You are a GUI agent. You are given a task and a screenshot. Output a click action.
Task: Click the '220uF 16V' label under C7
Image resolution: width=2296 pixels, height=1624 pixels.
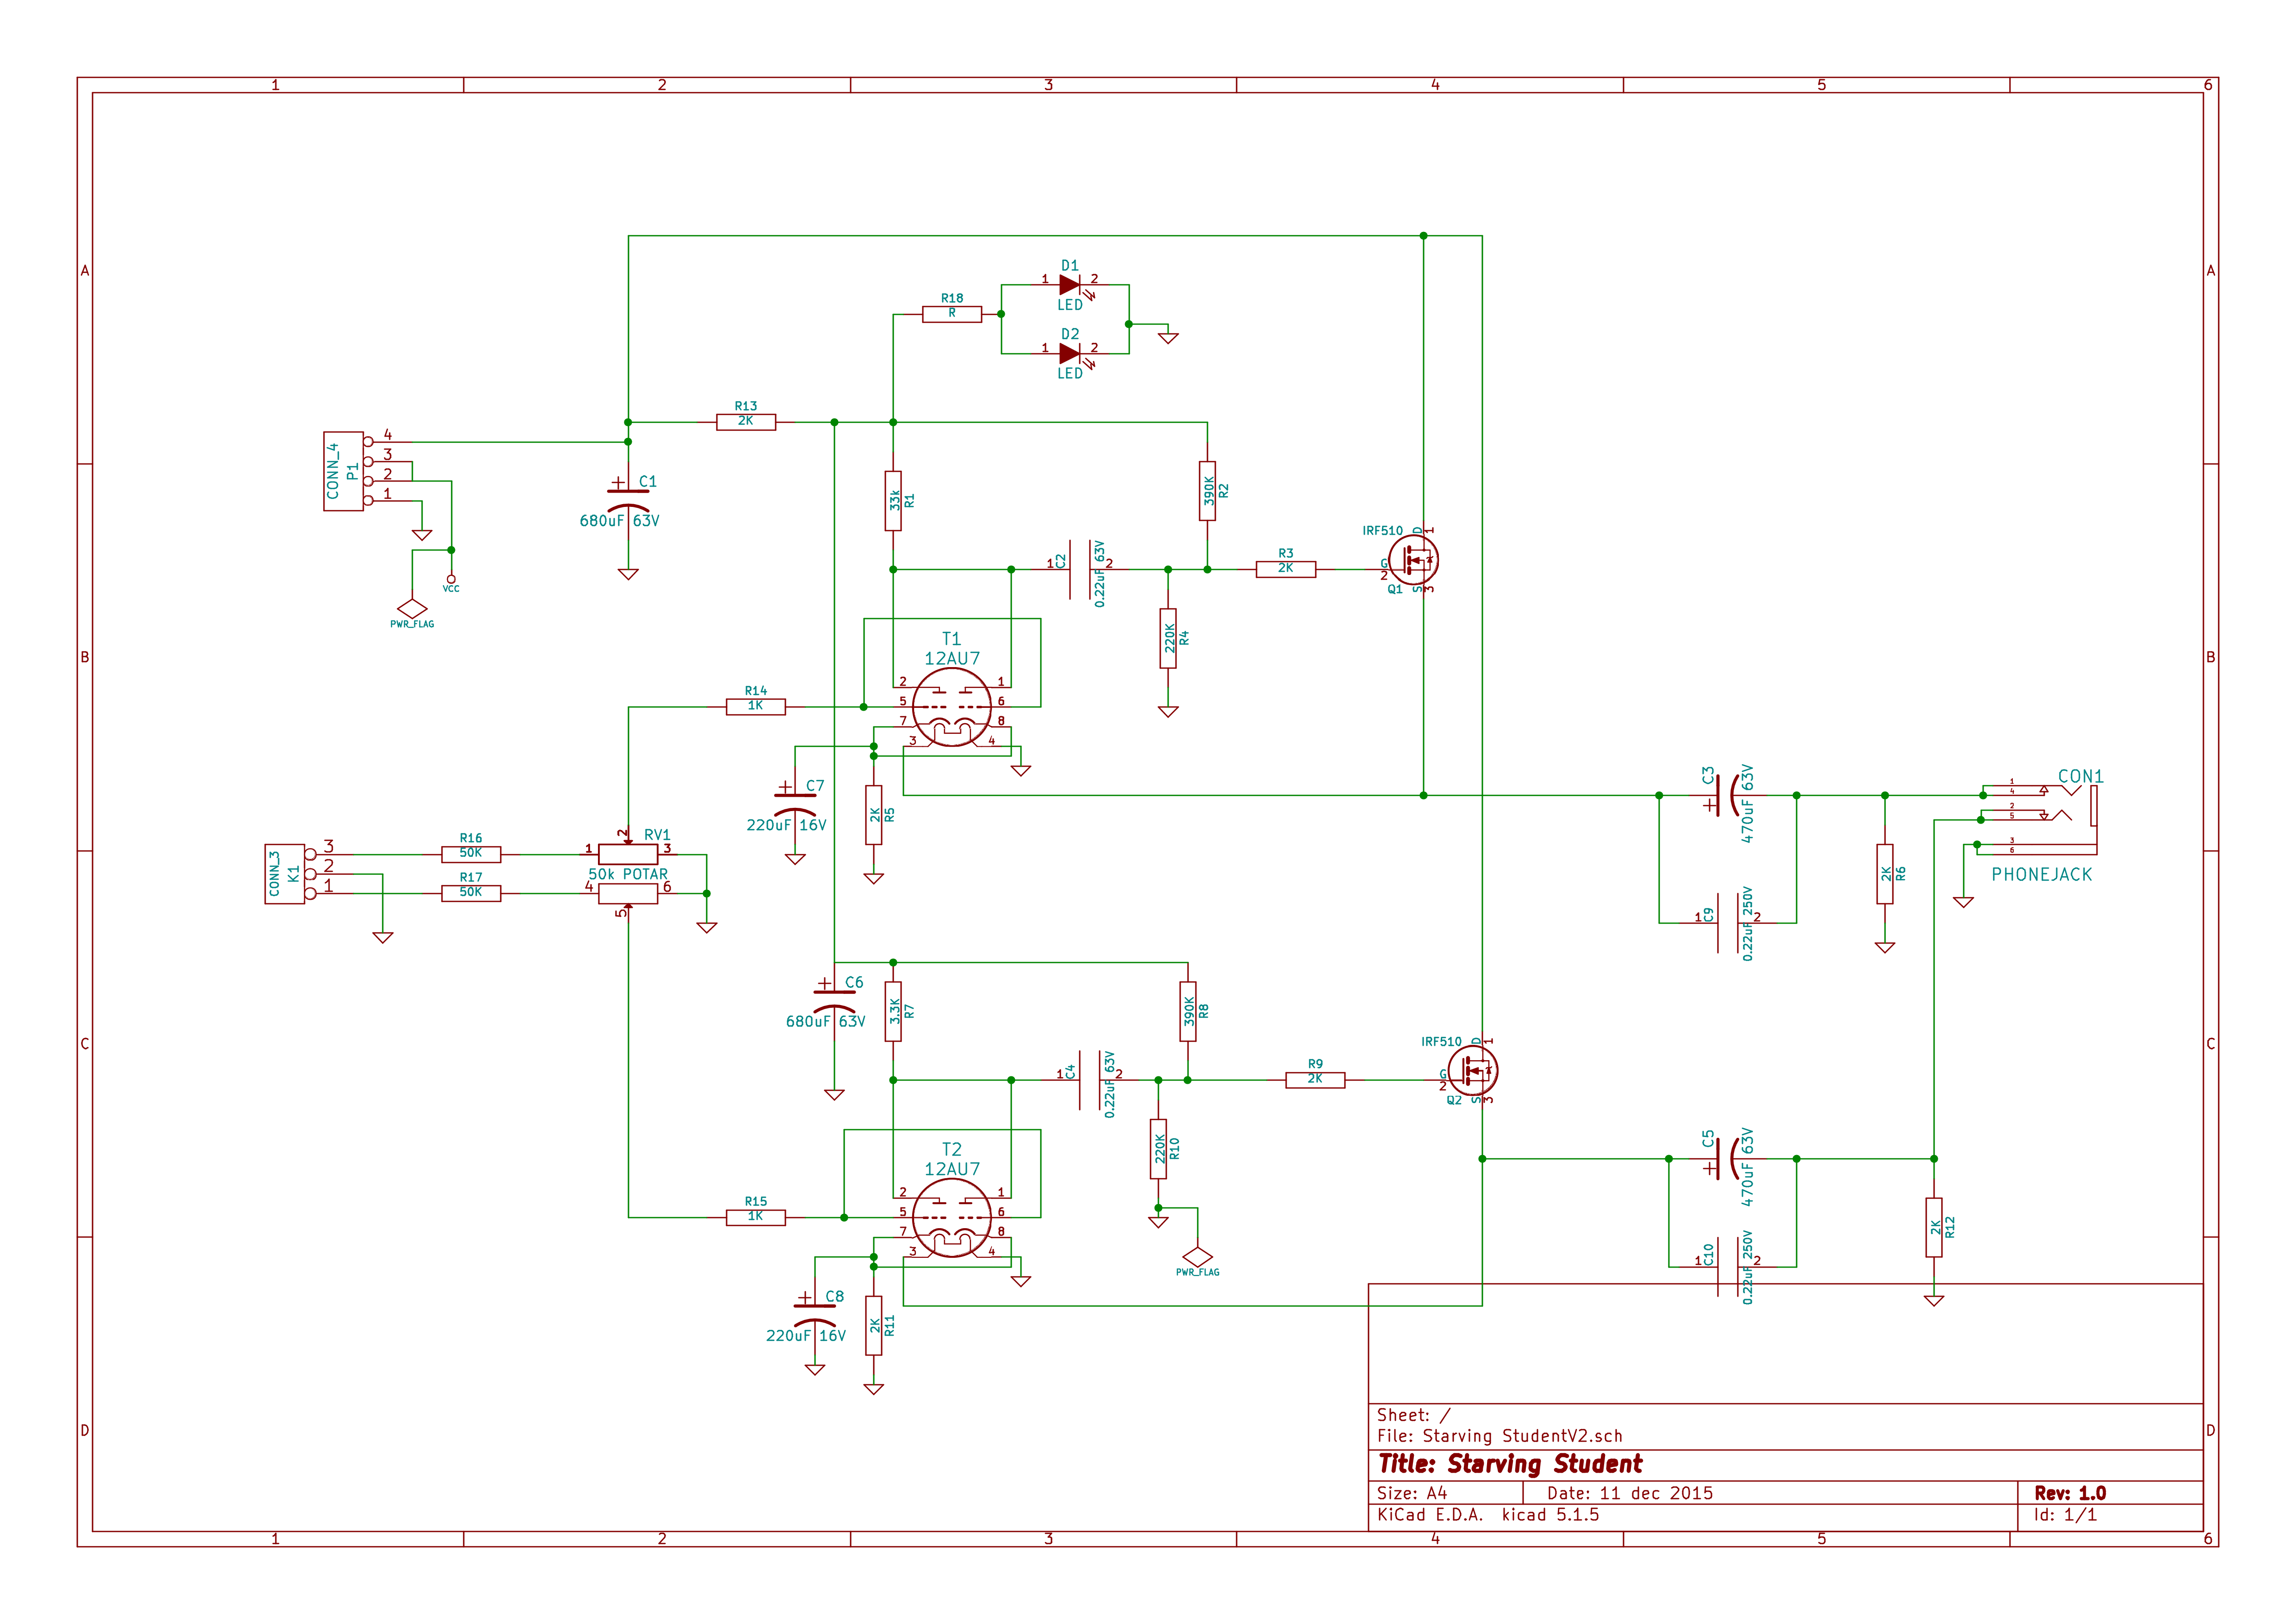(x=787, y=826)
